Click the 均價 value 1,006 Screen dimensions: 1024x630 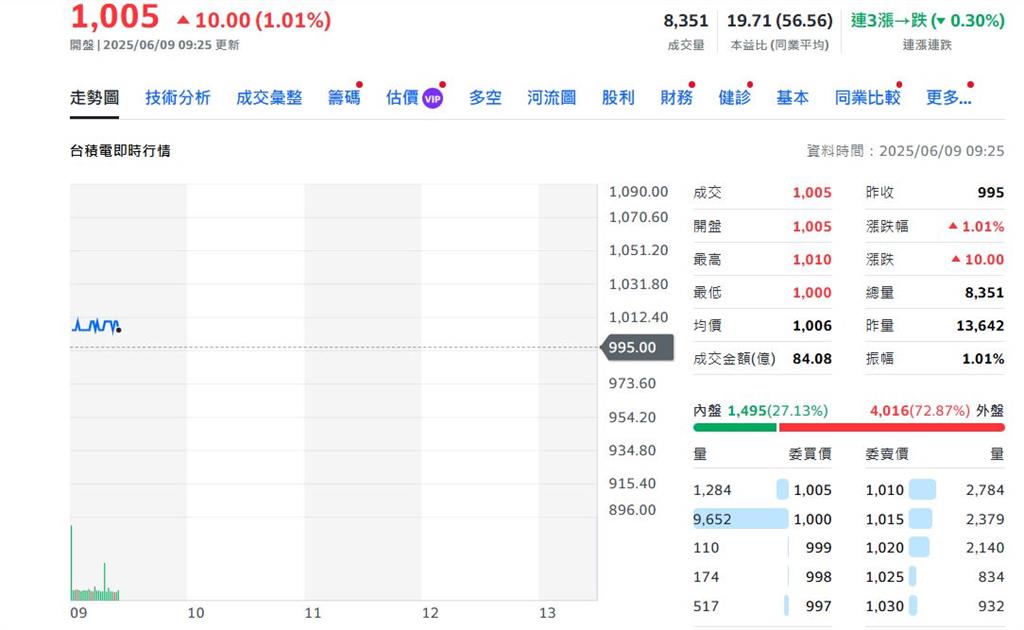[x=812, y=326]
